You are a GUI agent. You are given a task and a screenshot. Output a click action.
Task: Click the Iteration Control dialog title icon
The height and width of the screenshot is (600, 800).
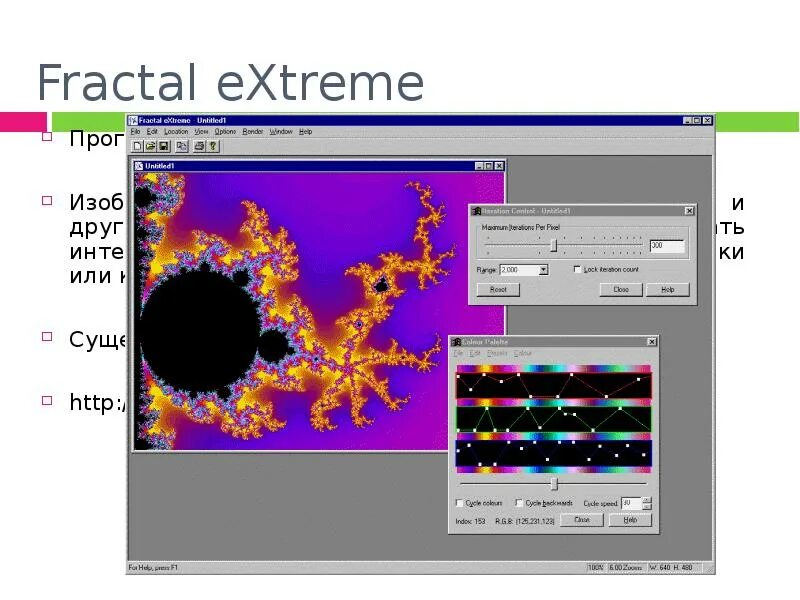[476, 211]
